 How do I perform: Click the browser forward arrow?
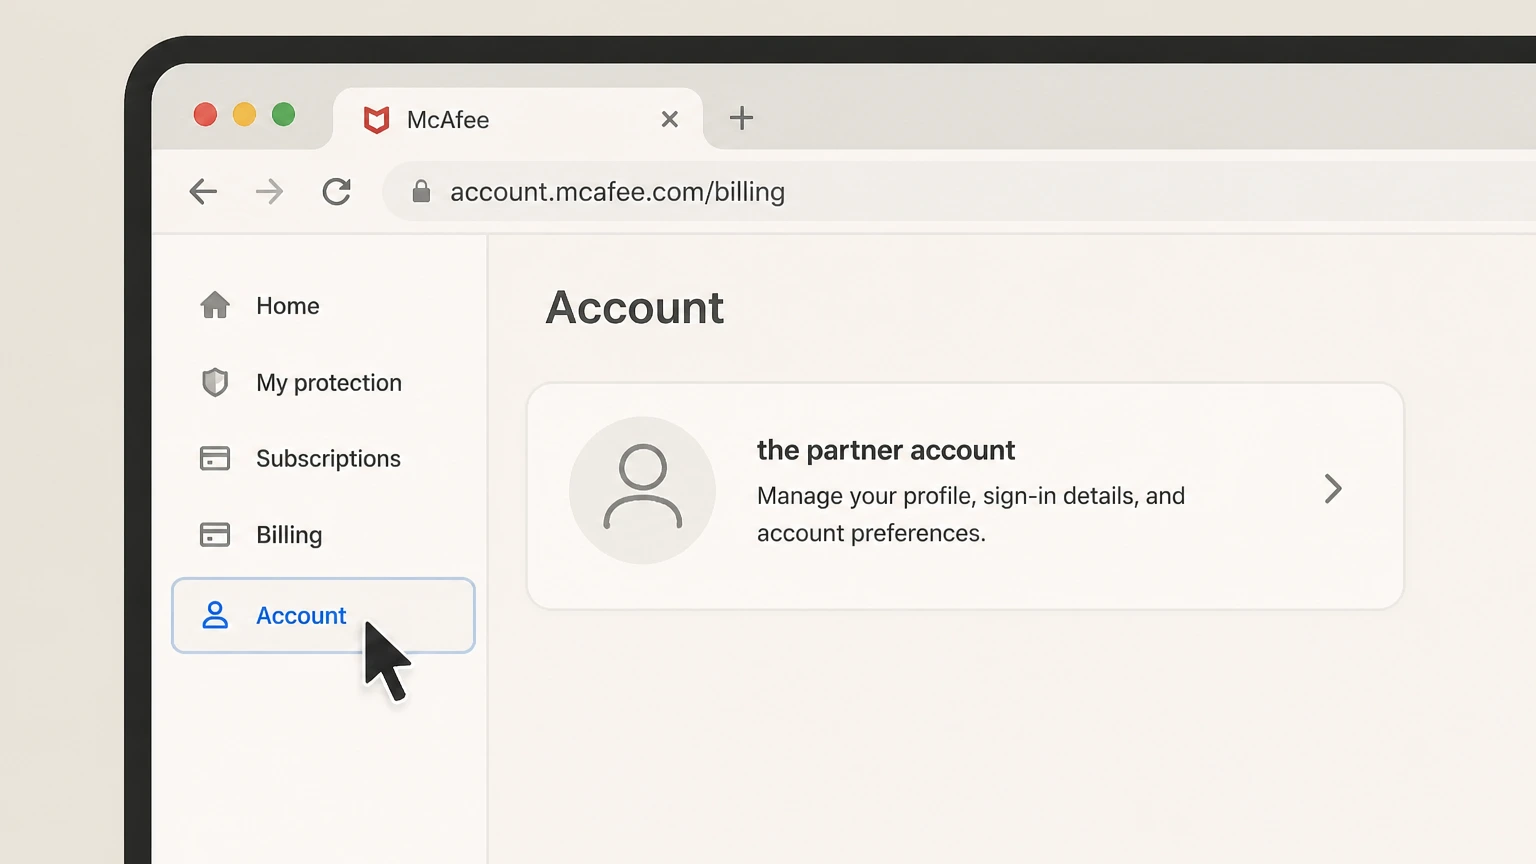269,191
